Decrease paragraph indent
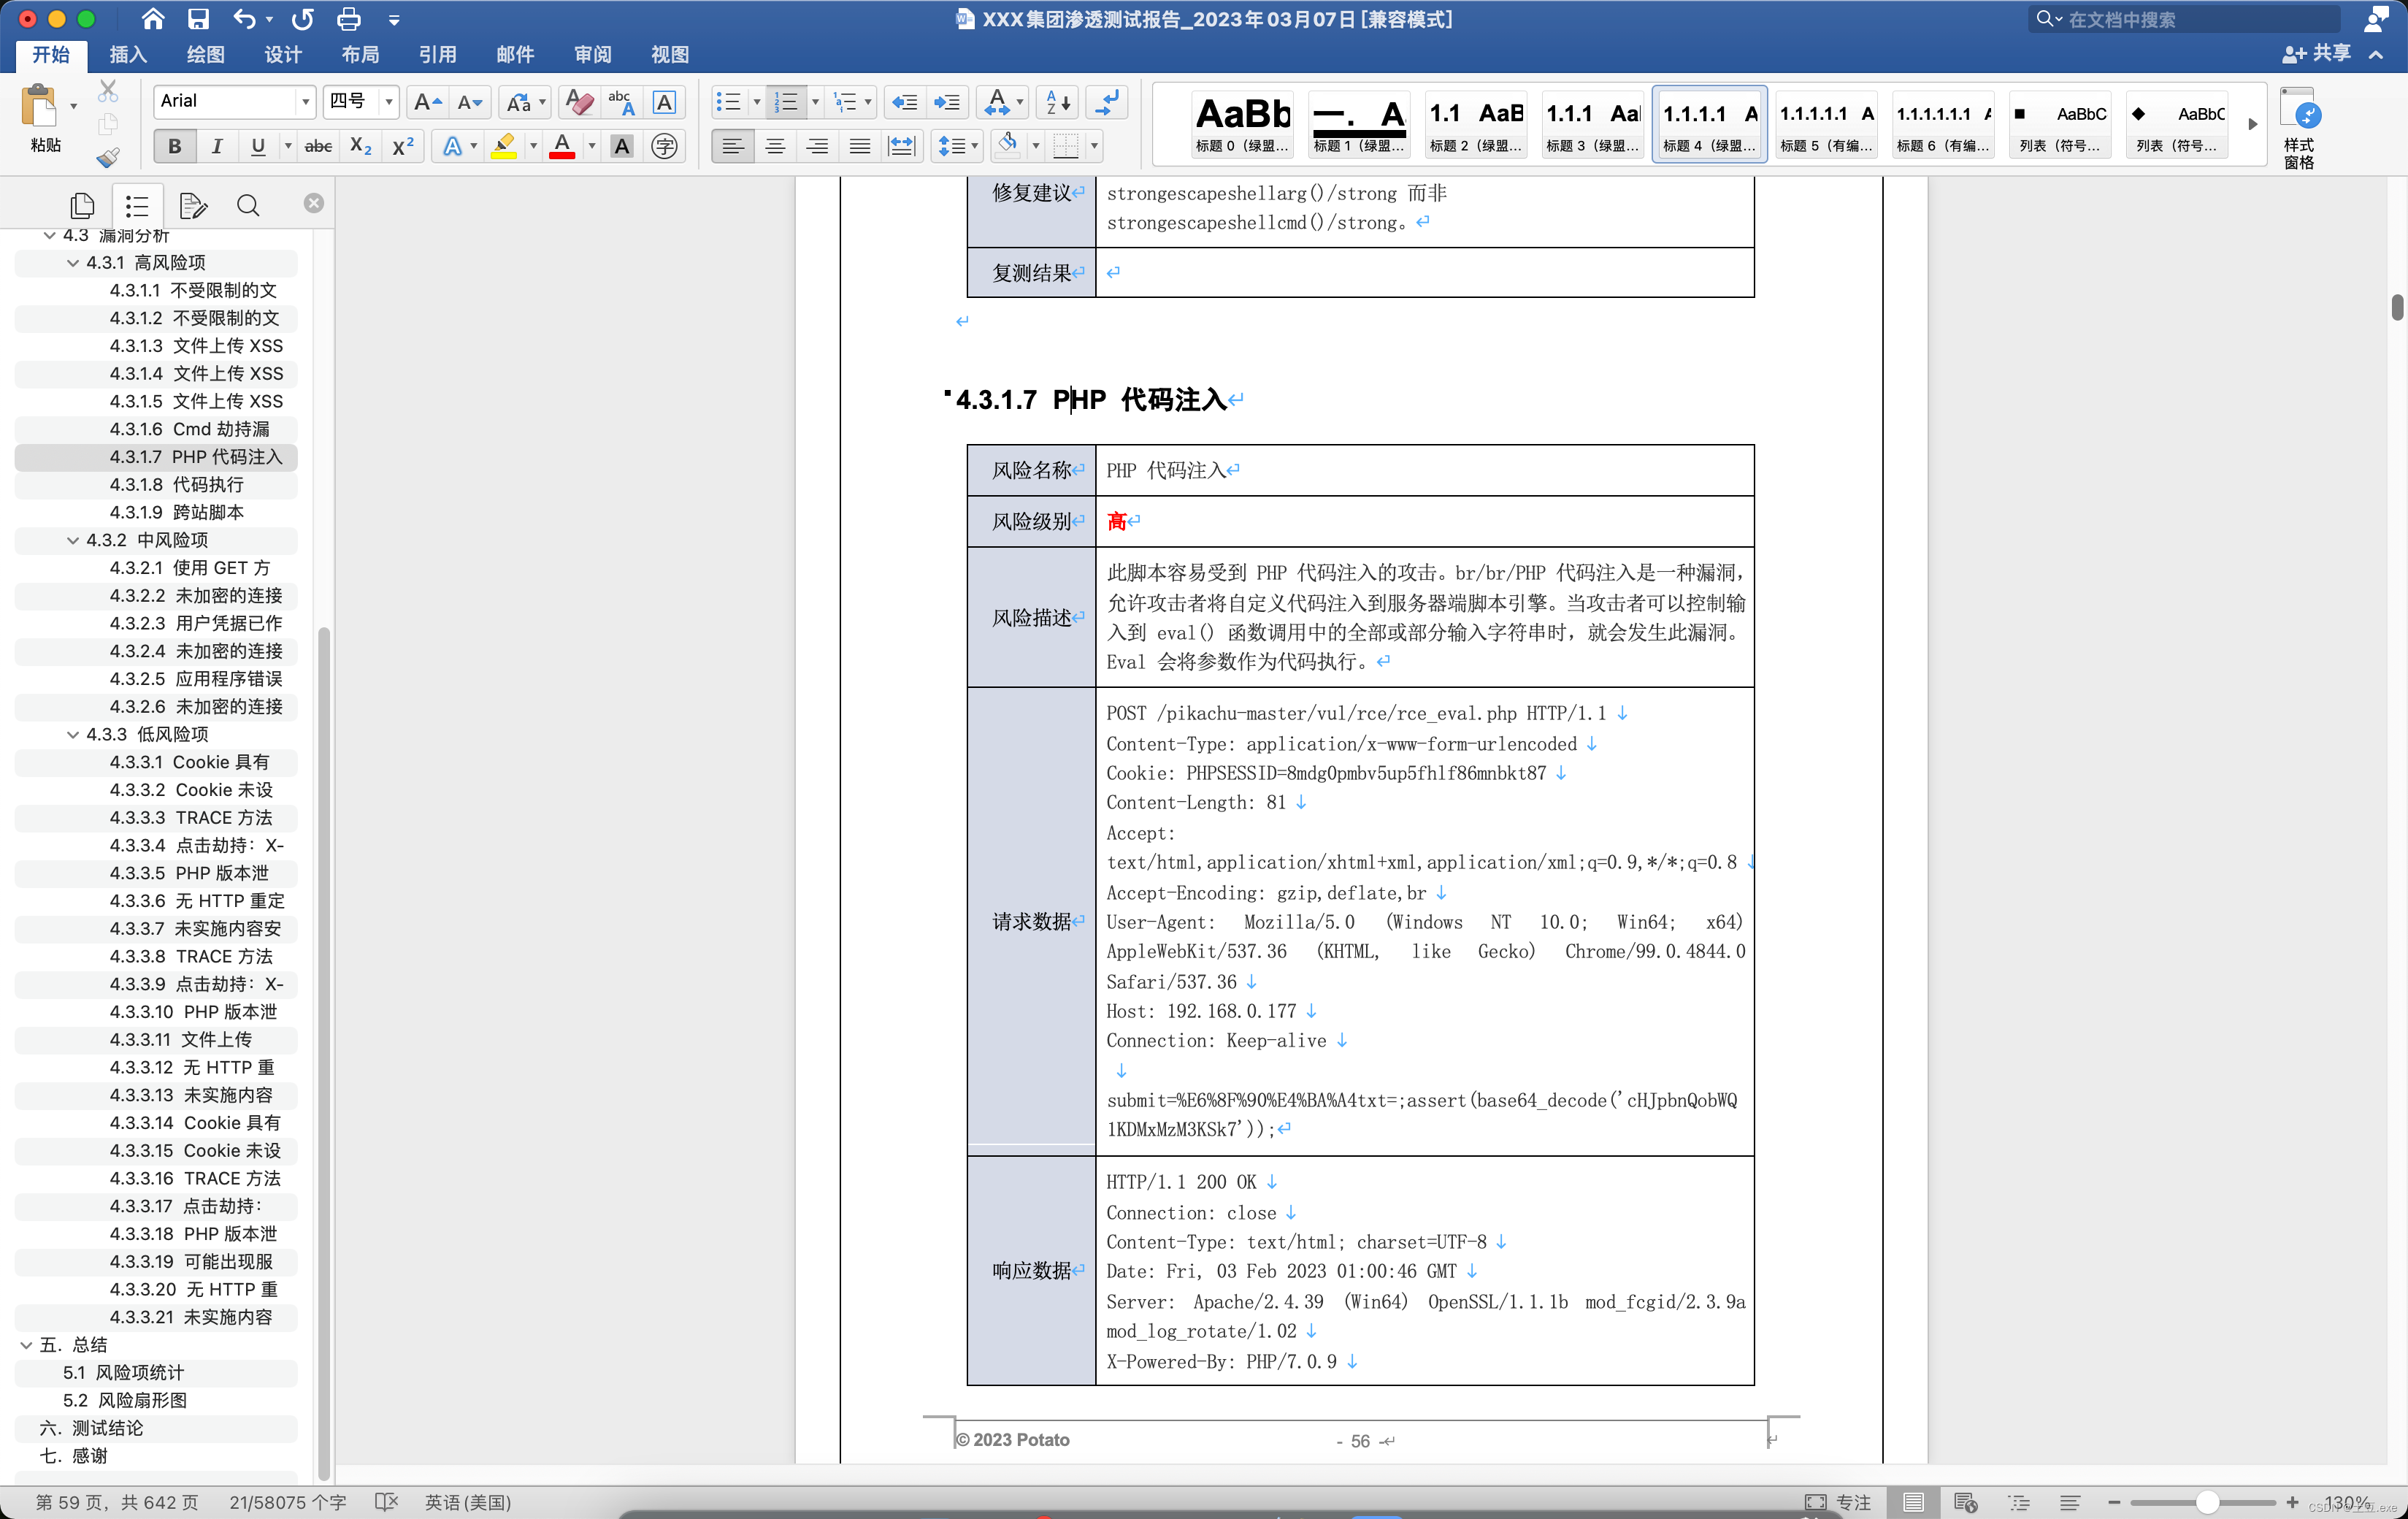 tap(904, 101)
